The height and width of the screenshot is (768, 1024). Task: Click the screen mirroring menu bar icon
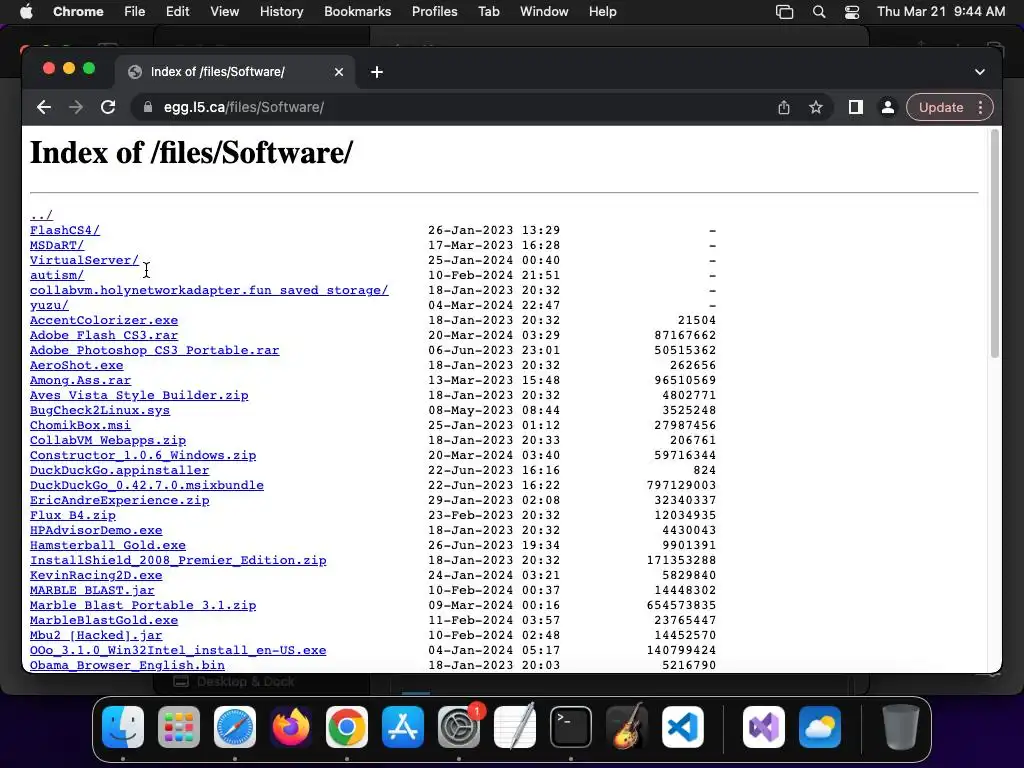coord(784,11)
